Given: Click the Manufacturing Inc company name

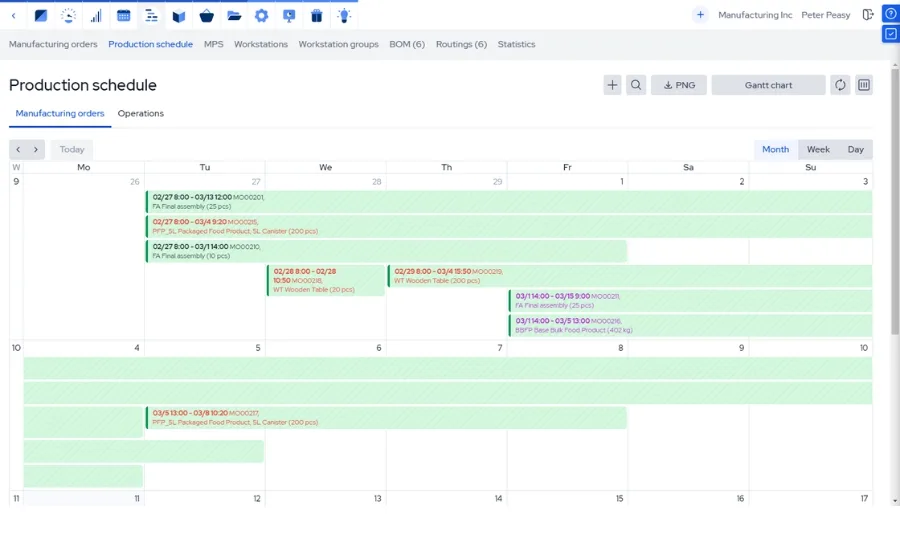Looking at the screenshot, I should (755, 15).
